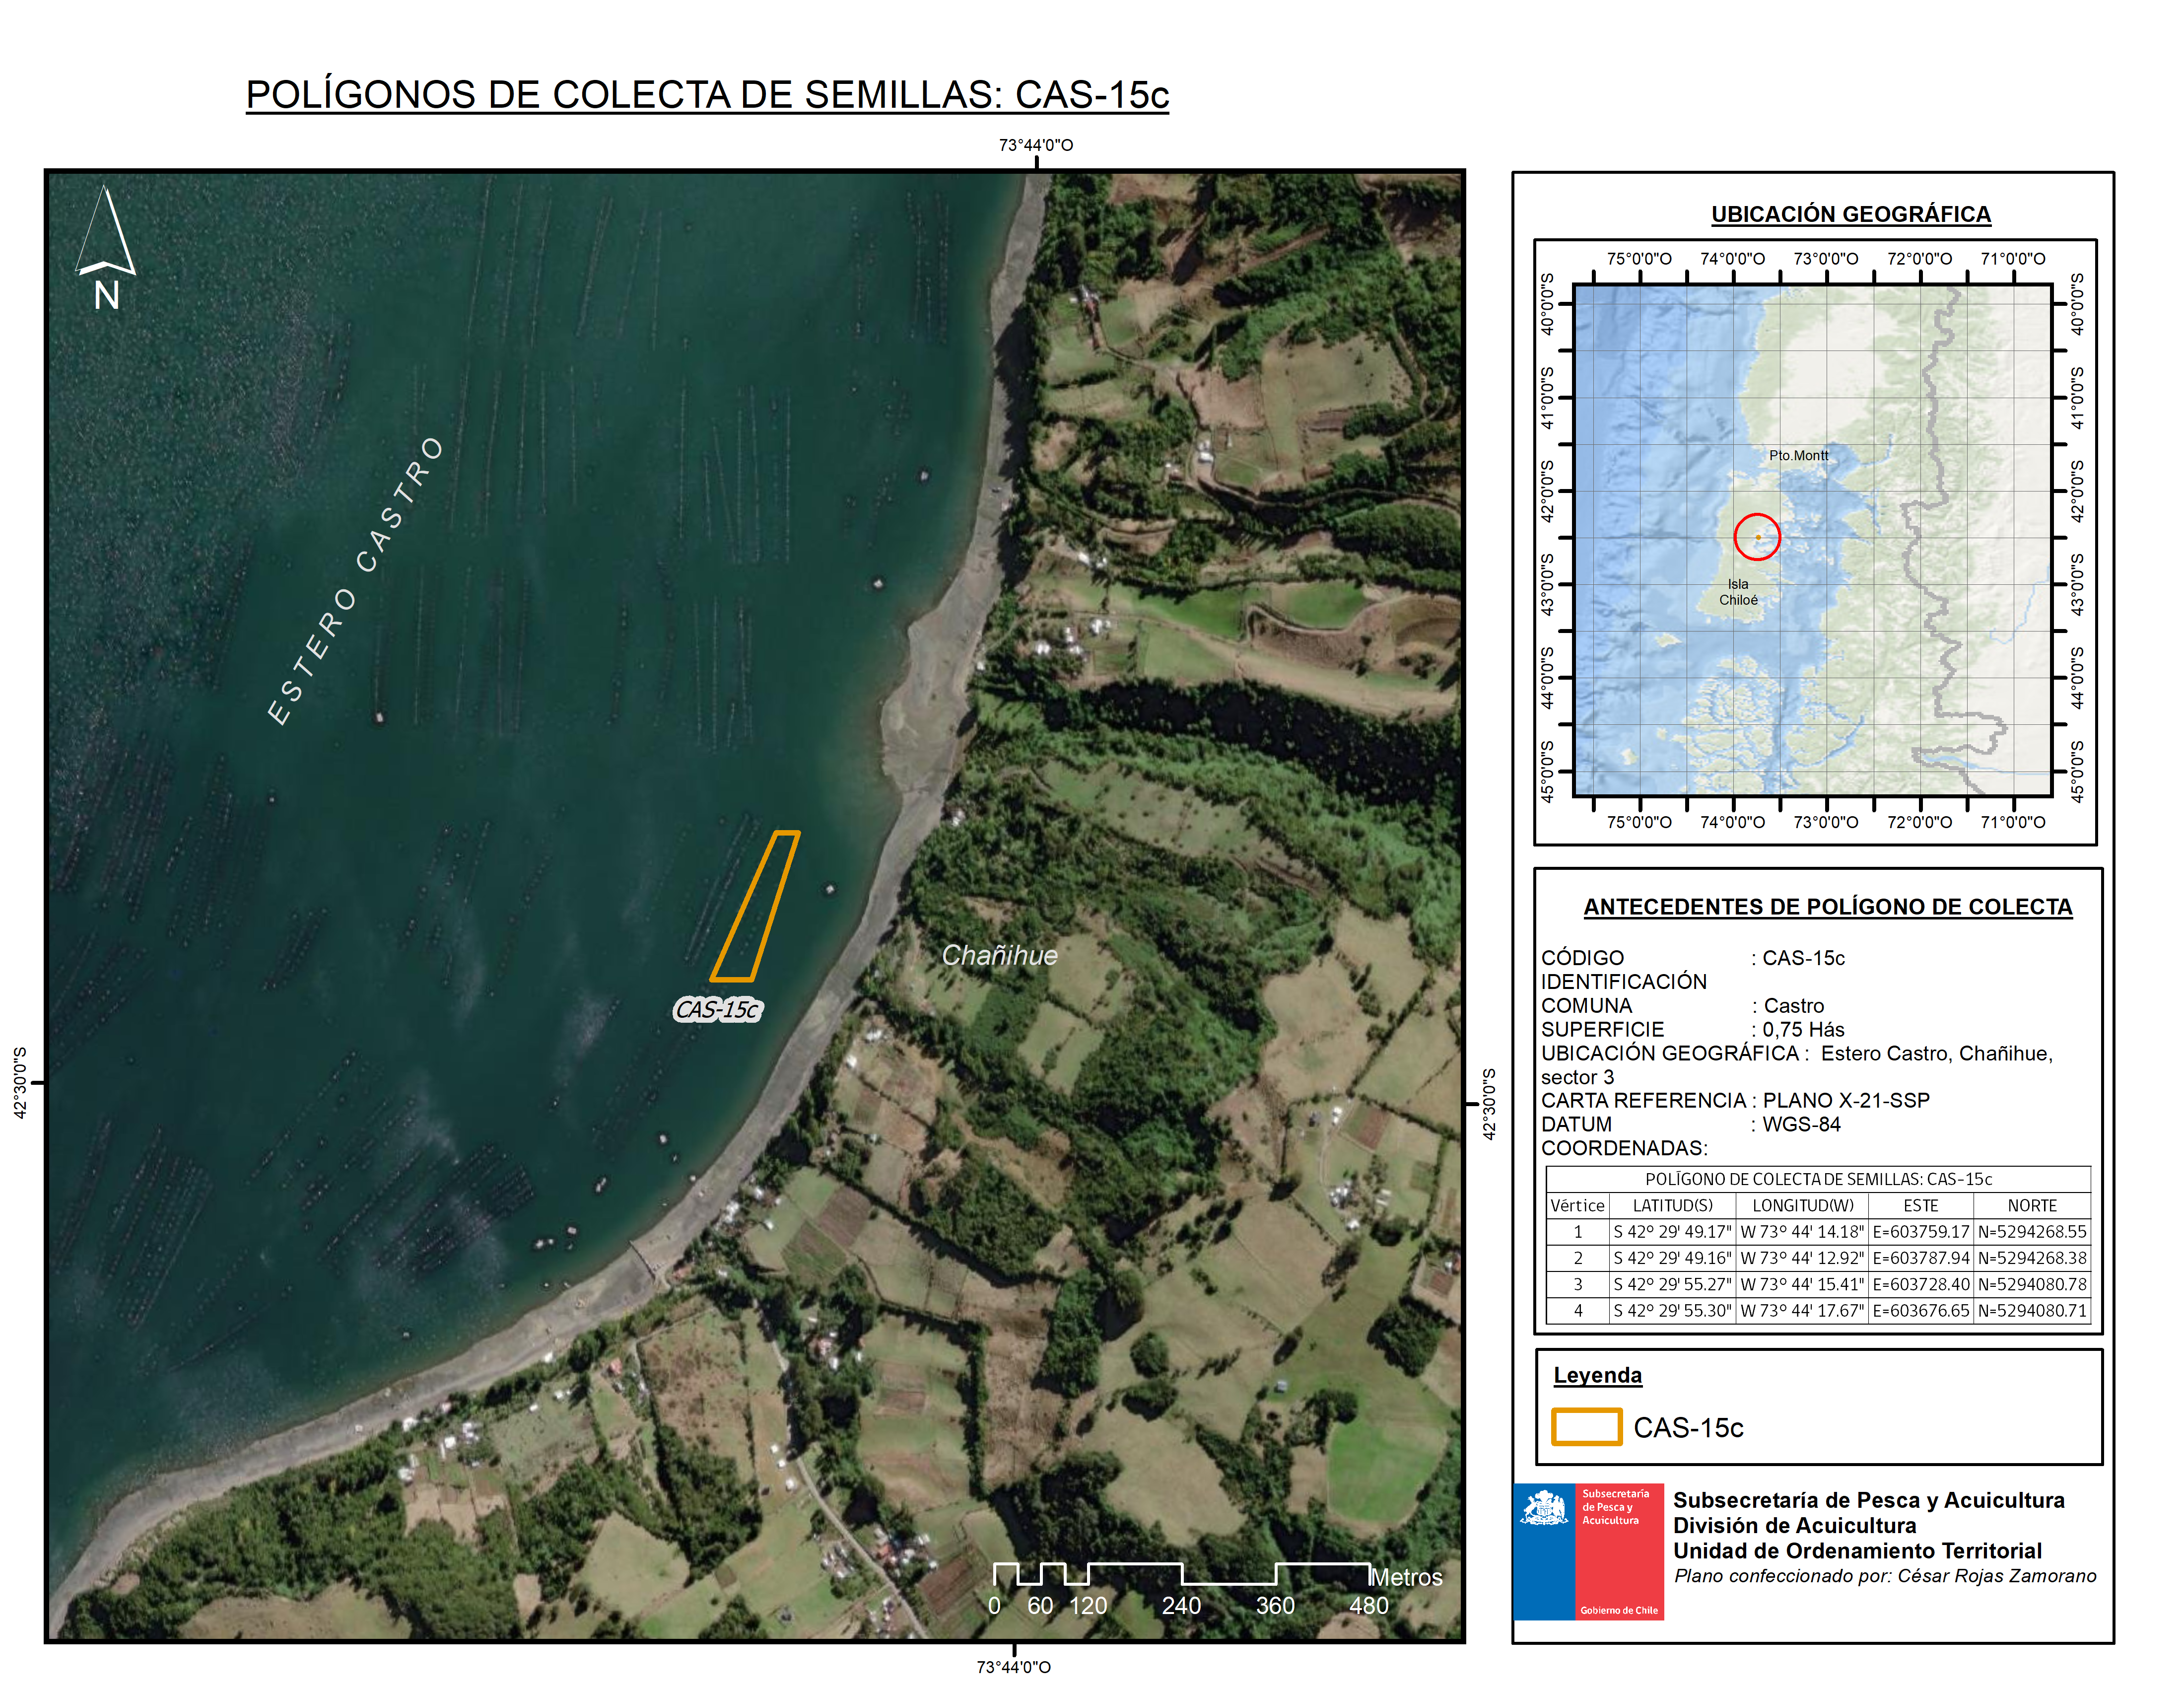Click vertex 1 latitude S 42° 29' 49.17"

point(1672,1232)
